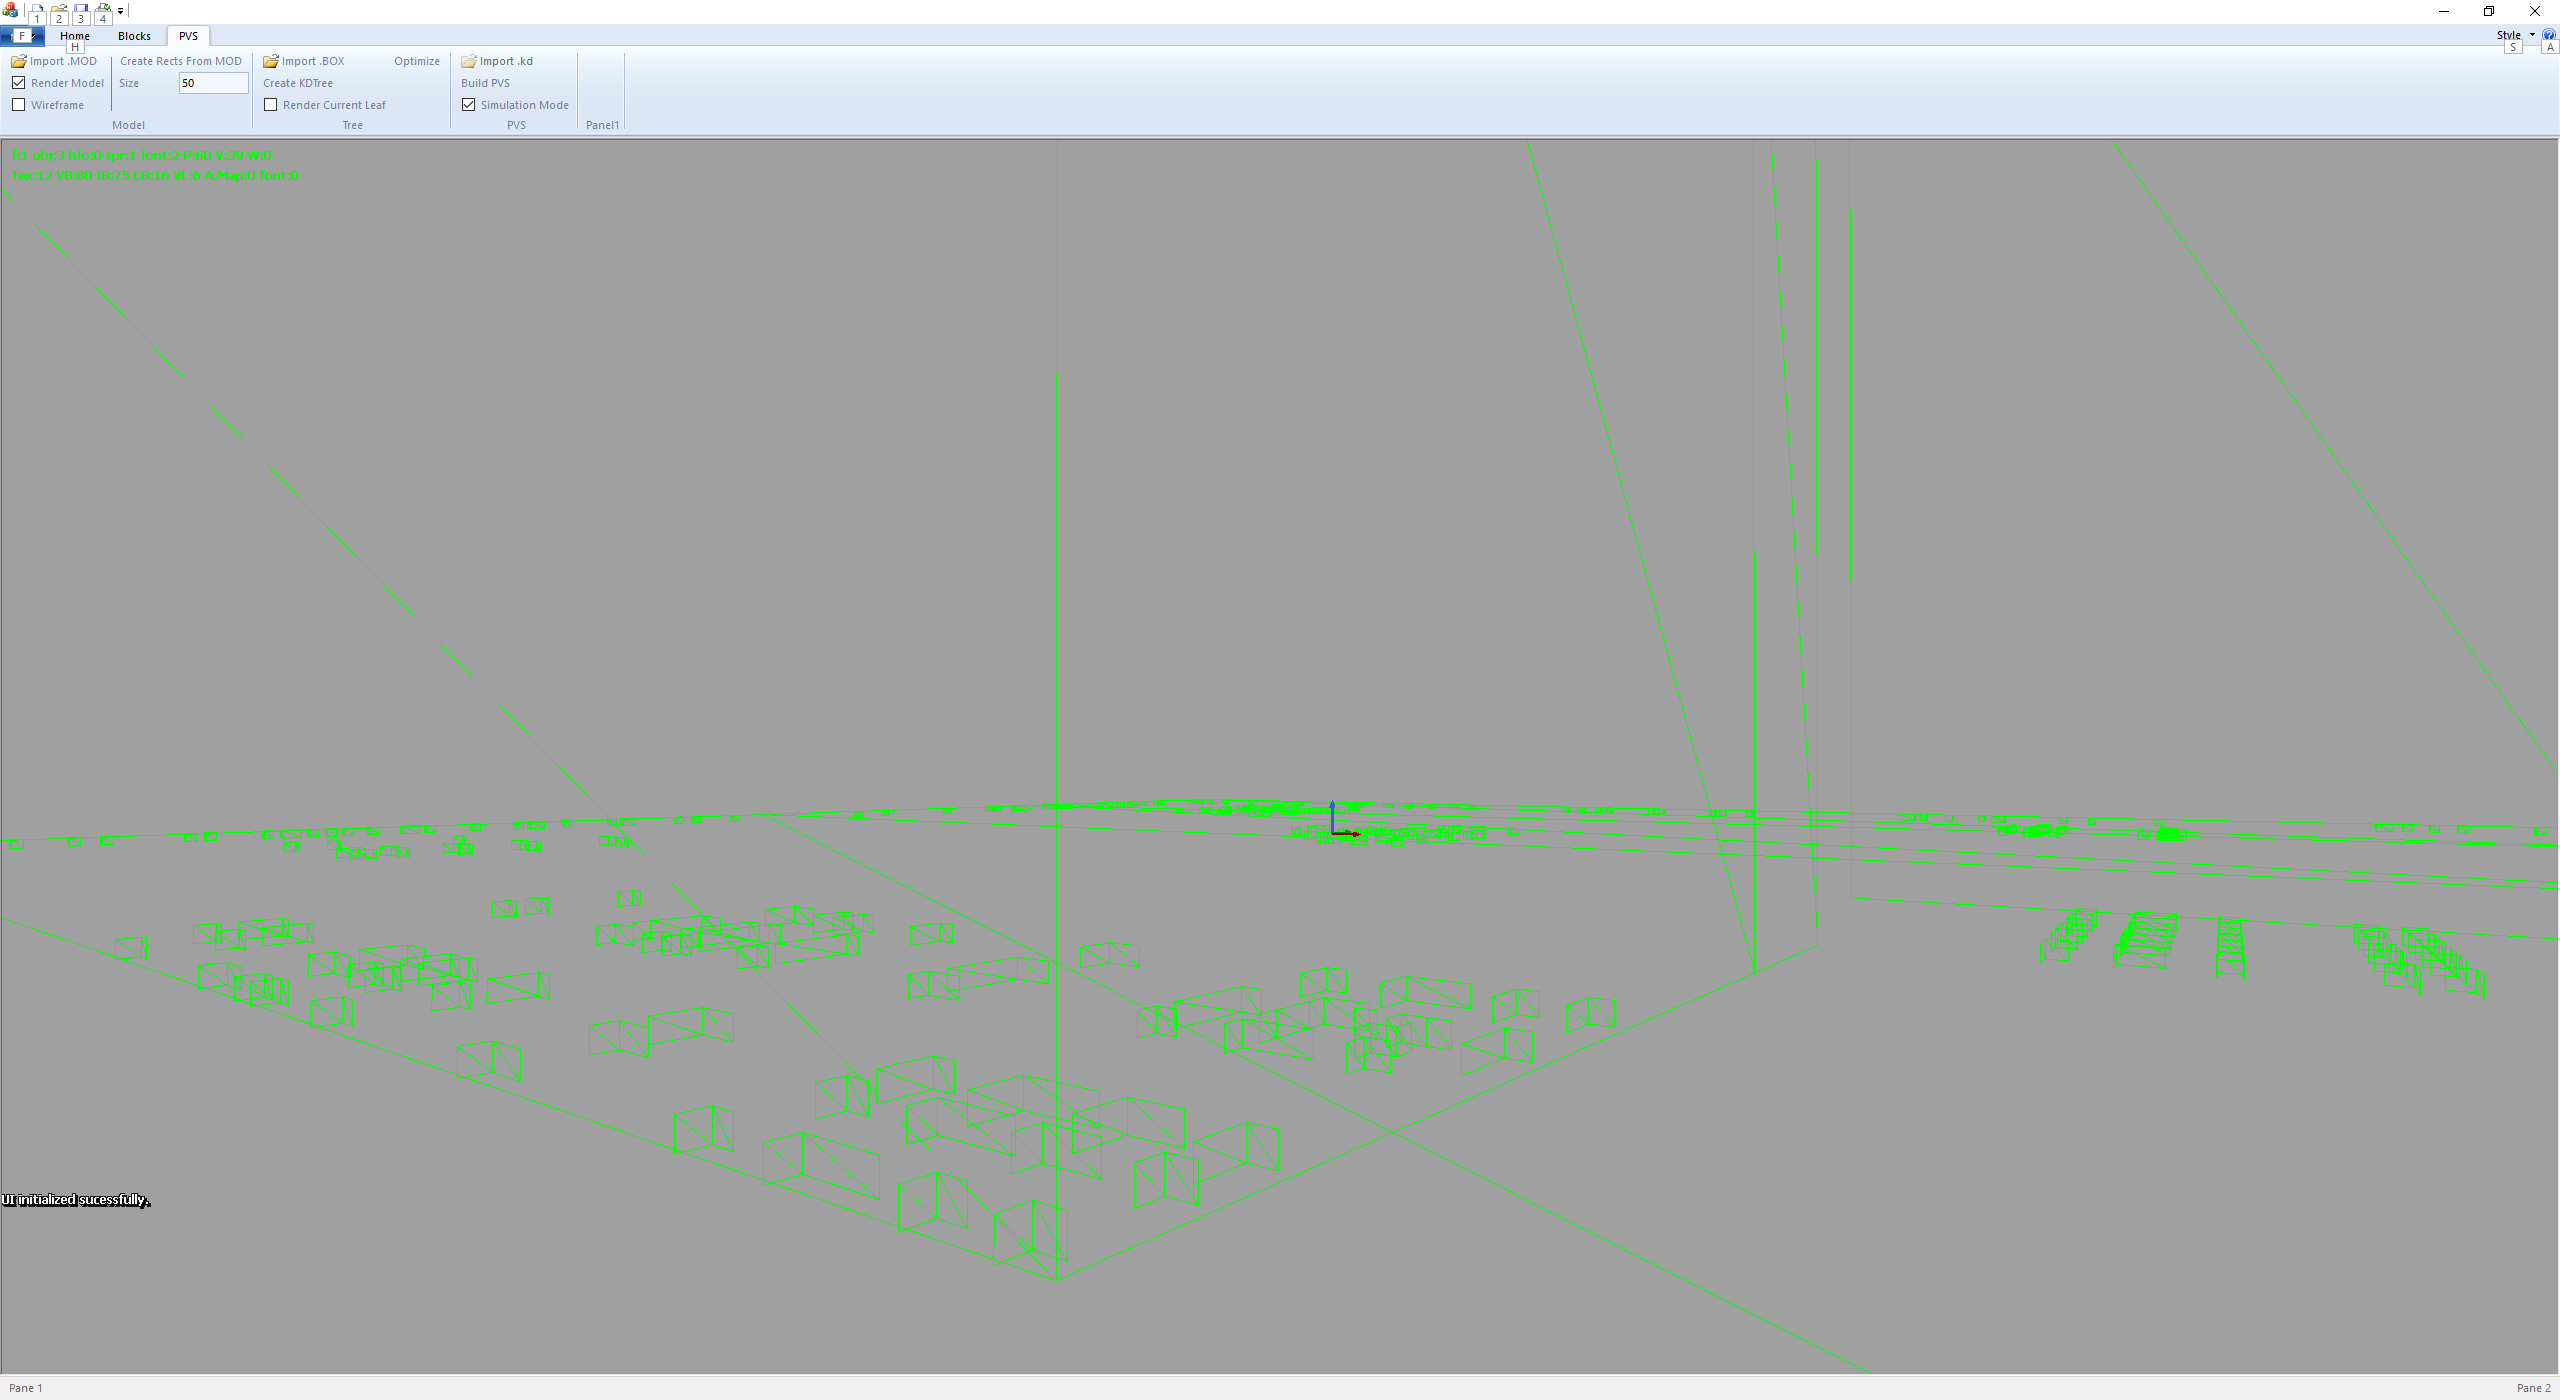Click the Import .kd folder icon
Viewport: 2560px width, 1400px height.
pyautogui.click(x=468, y=61)
